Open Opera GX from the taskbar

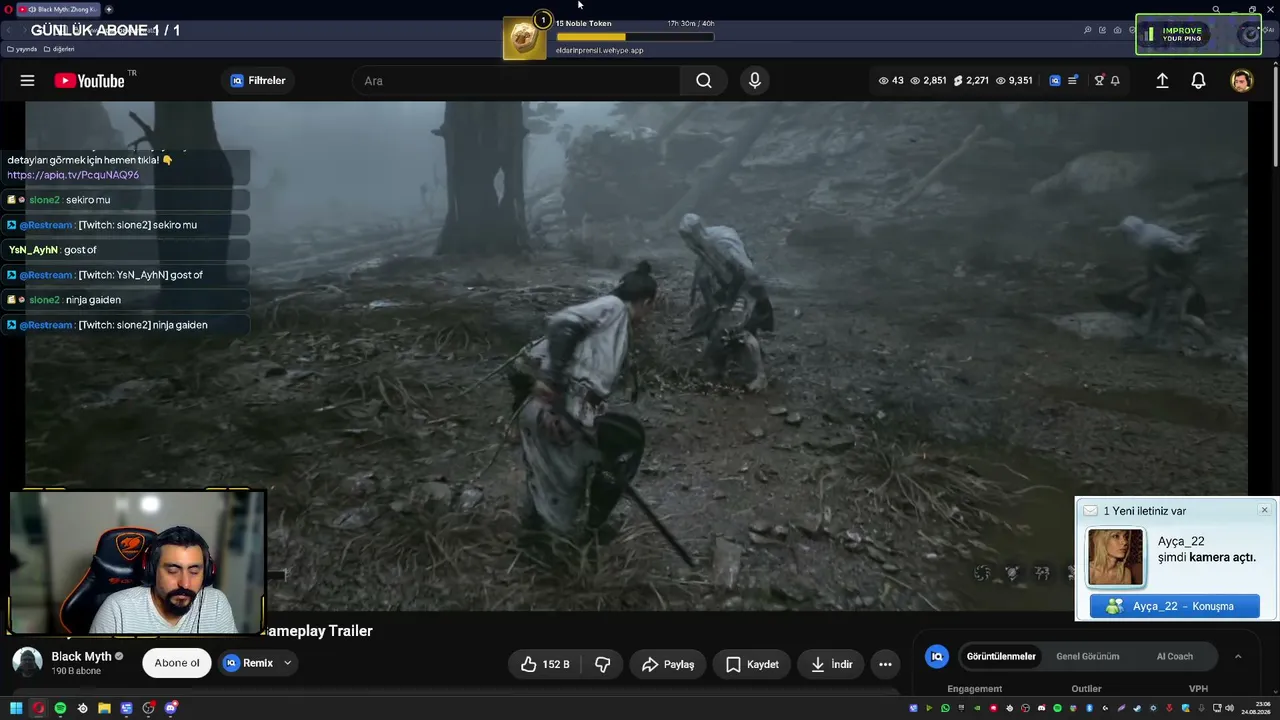(38, 708)
